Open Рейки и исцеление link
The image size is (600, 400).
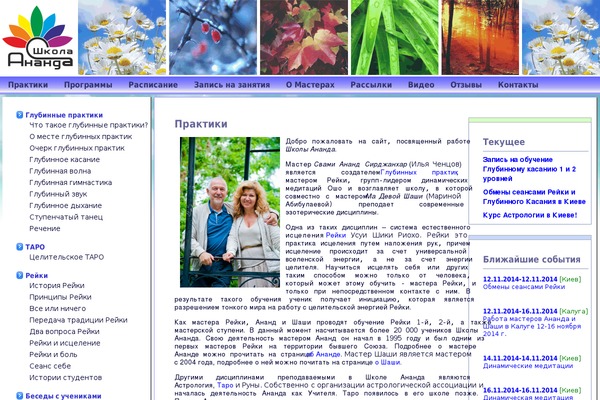(65, 343)
